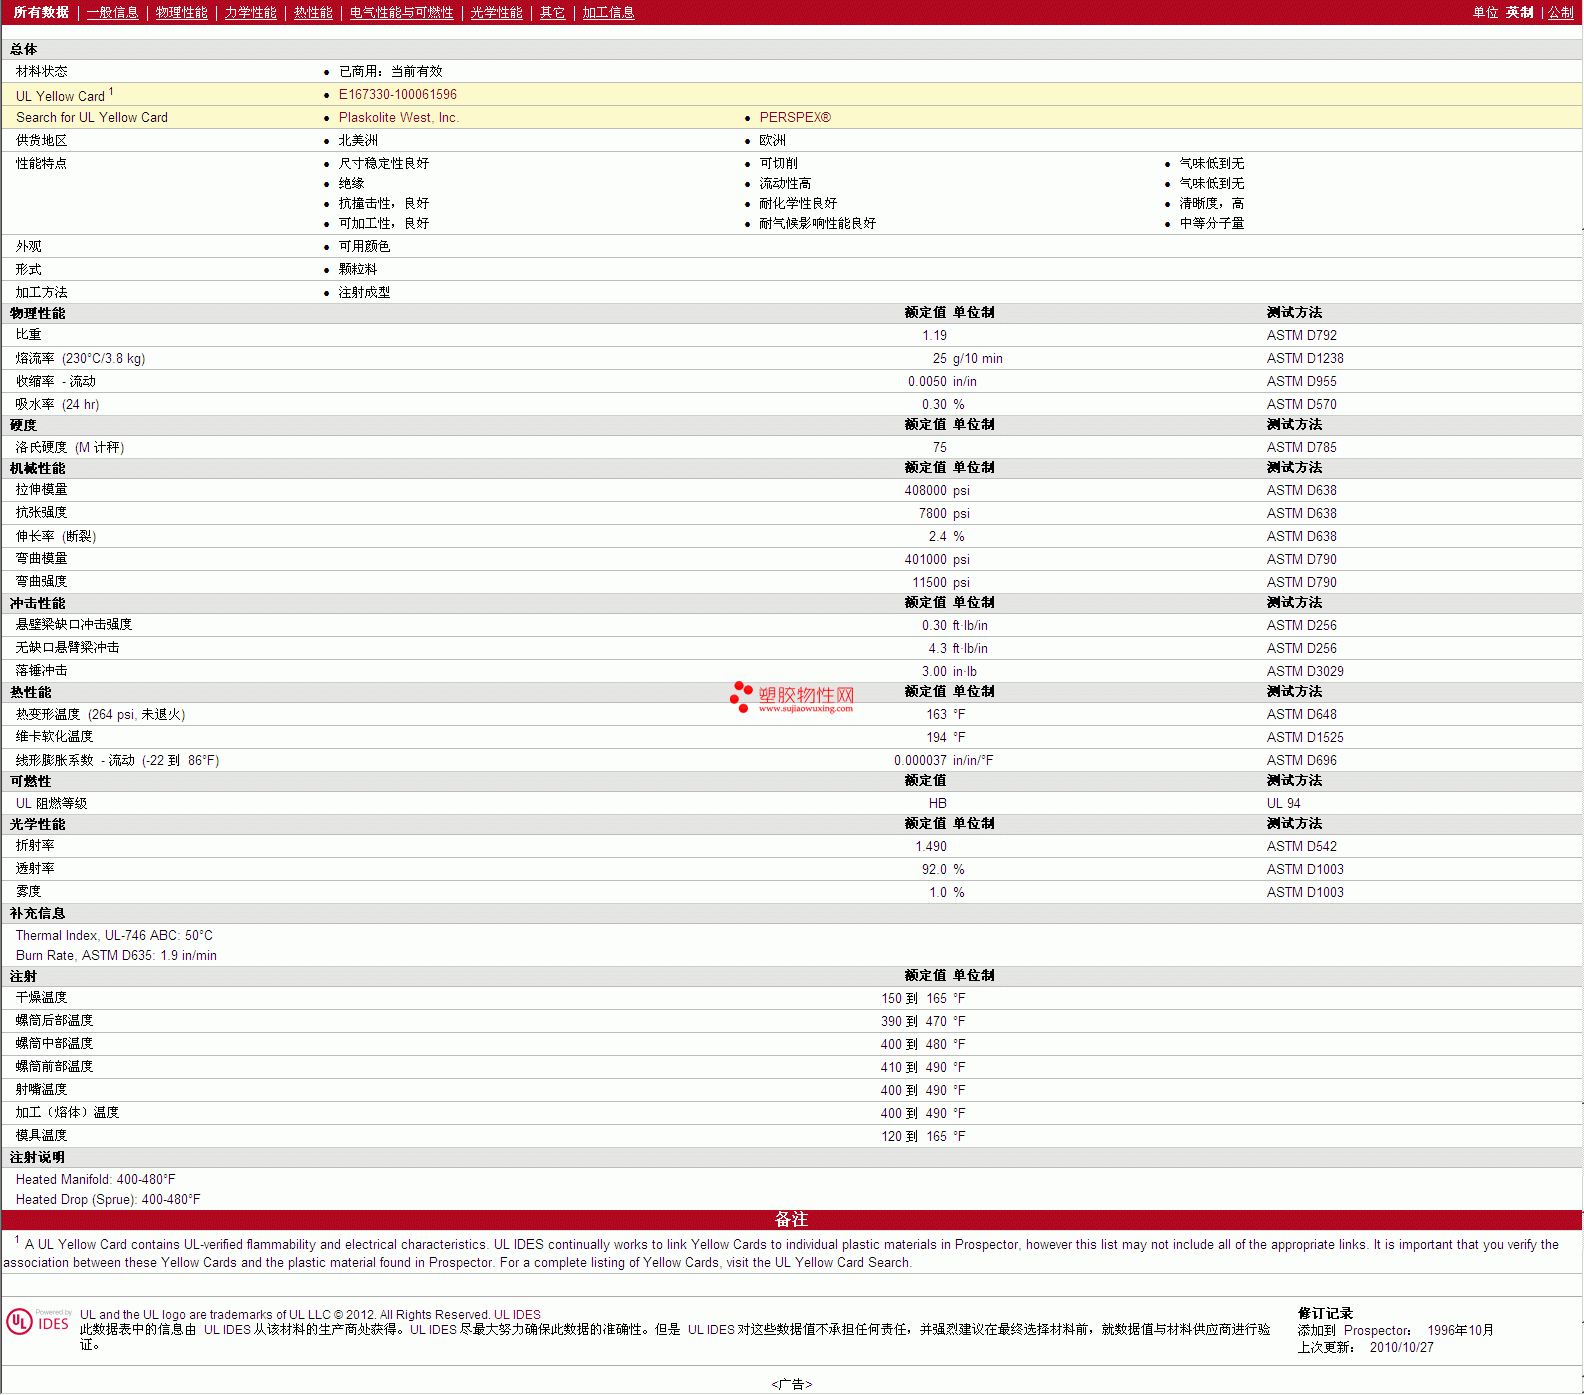The image size is (1584, 1395).
Task: Click the 广告 label at page bottom
Action: [791, 1384]
